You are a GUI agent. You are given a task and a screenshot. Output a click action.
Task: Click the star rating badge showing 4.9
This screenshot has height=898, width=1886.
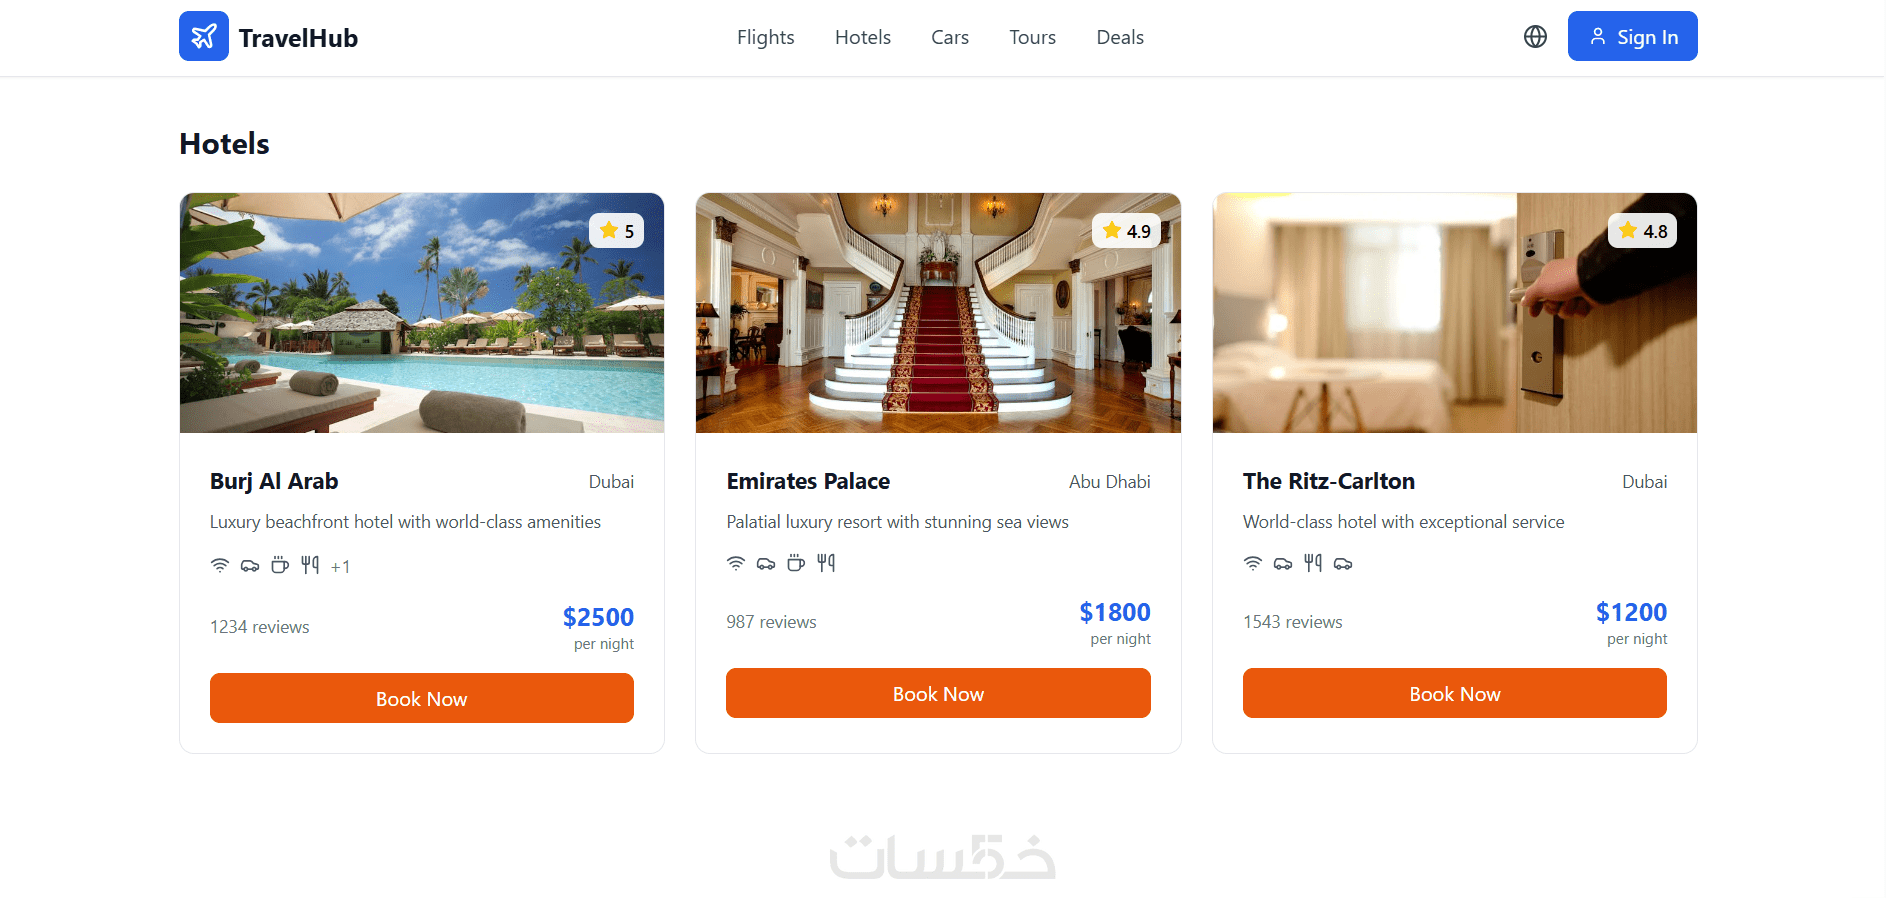point(1127,231)
